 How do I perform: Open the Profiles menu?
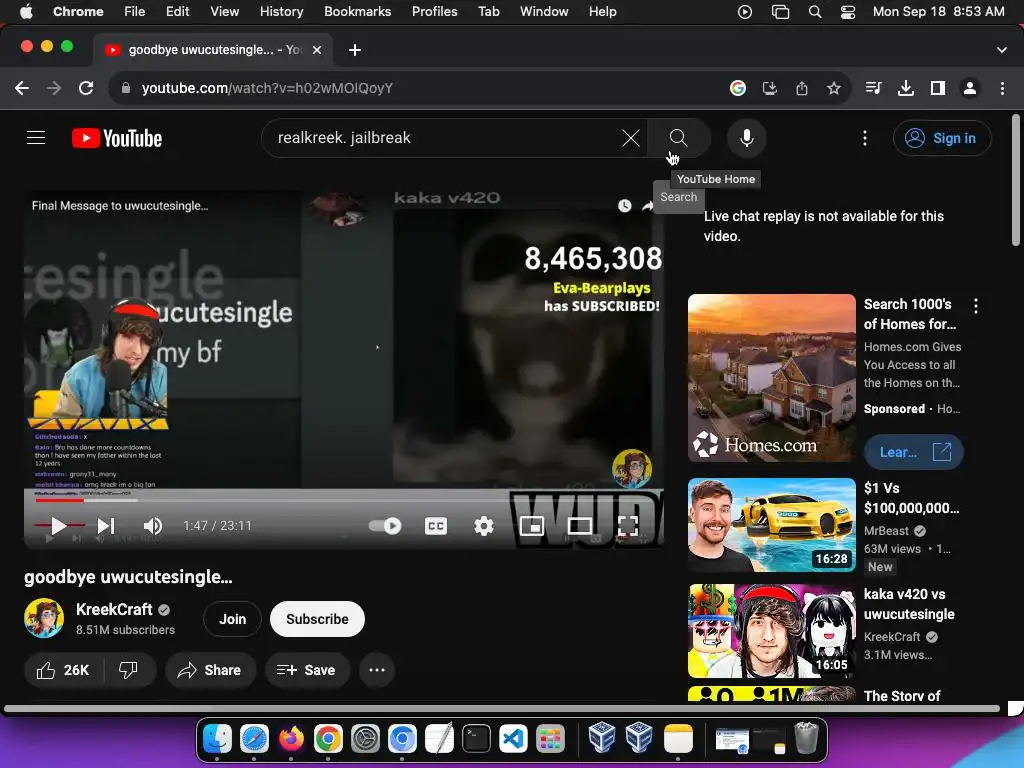click(434, 11)
